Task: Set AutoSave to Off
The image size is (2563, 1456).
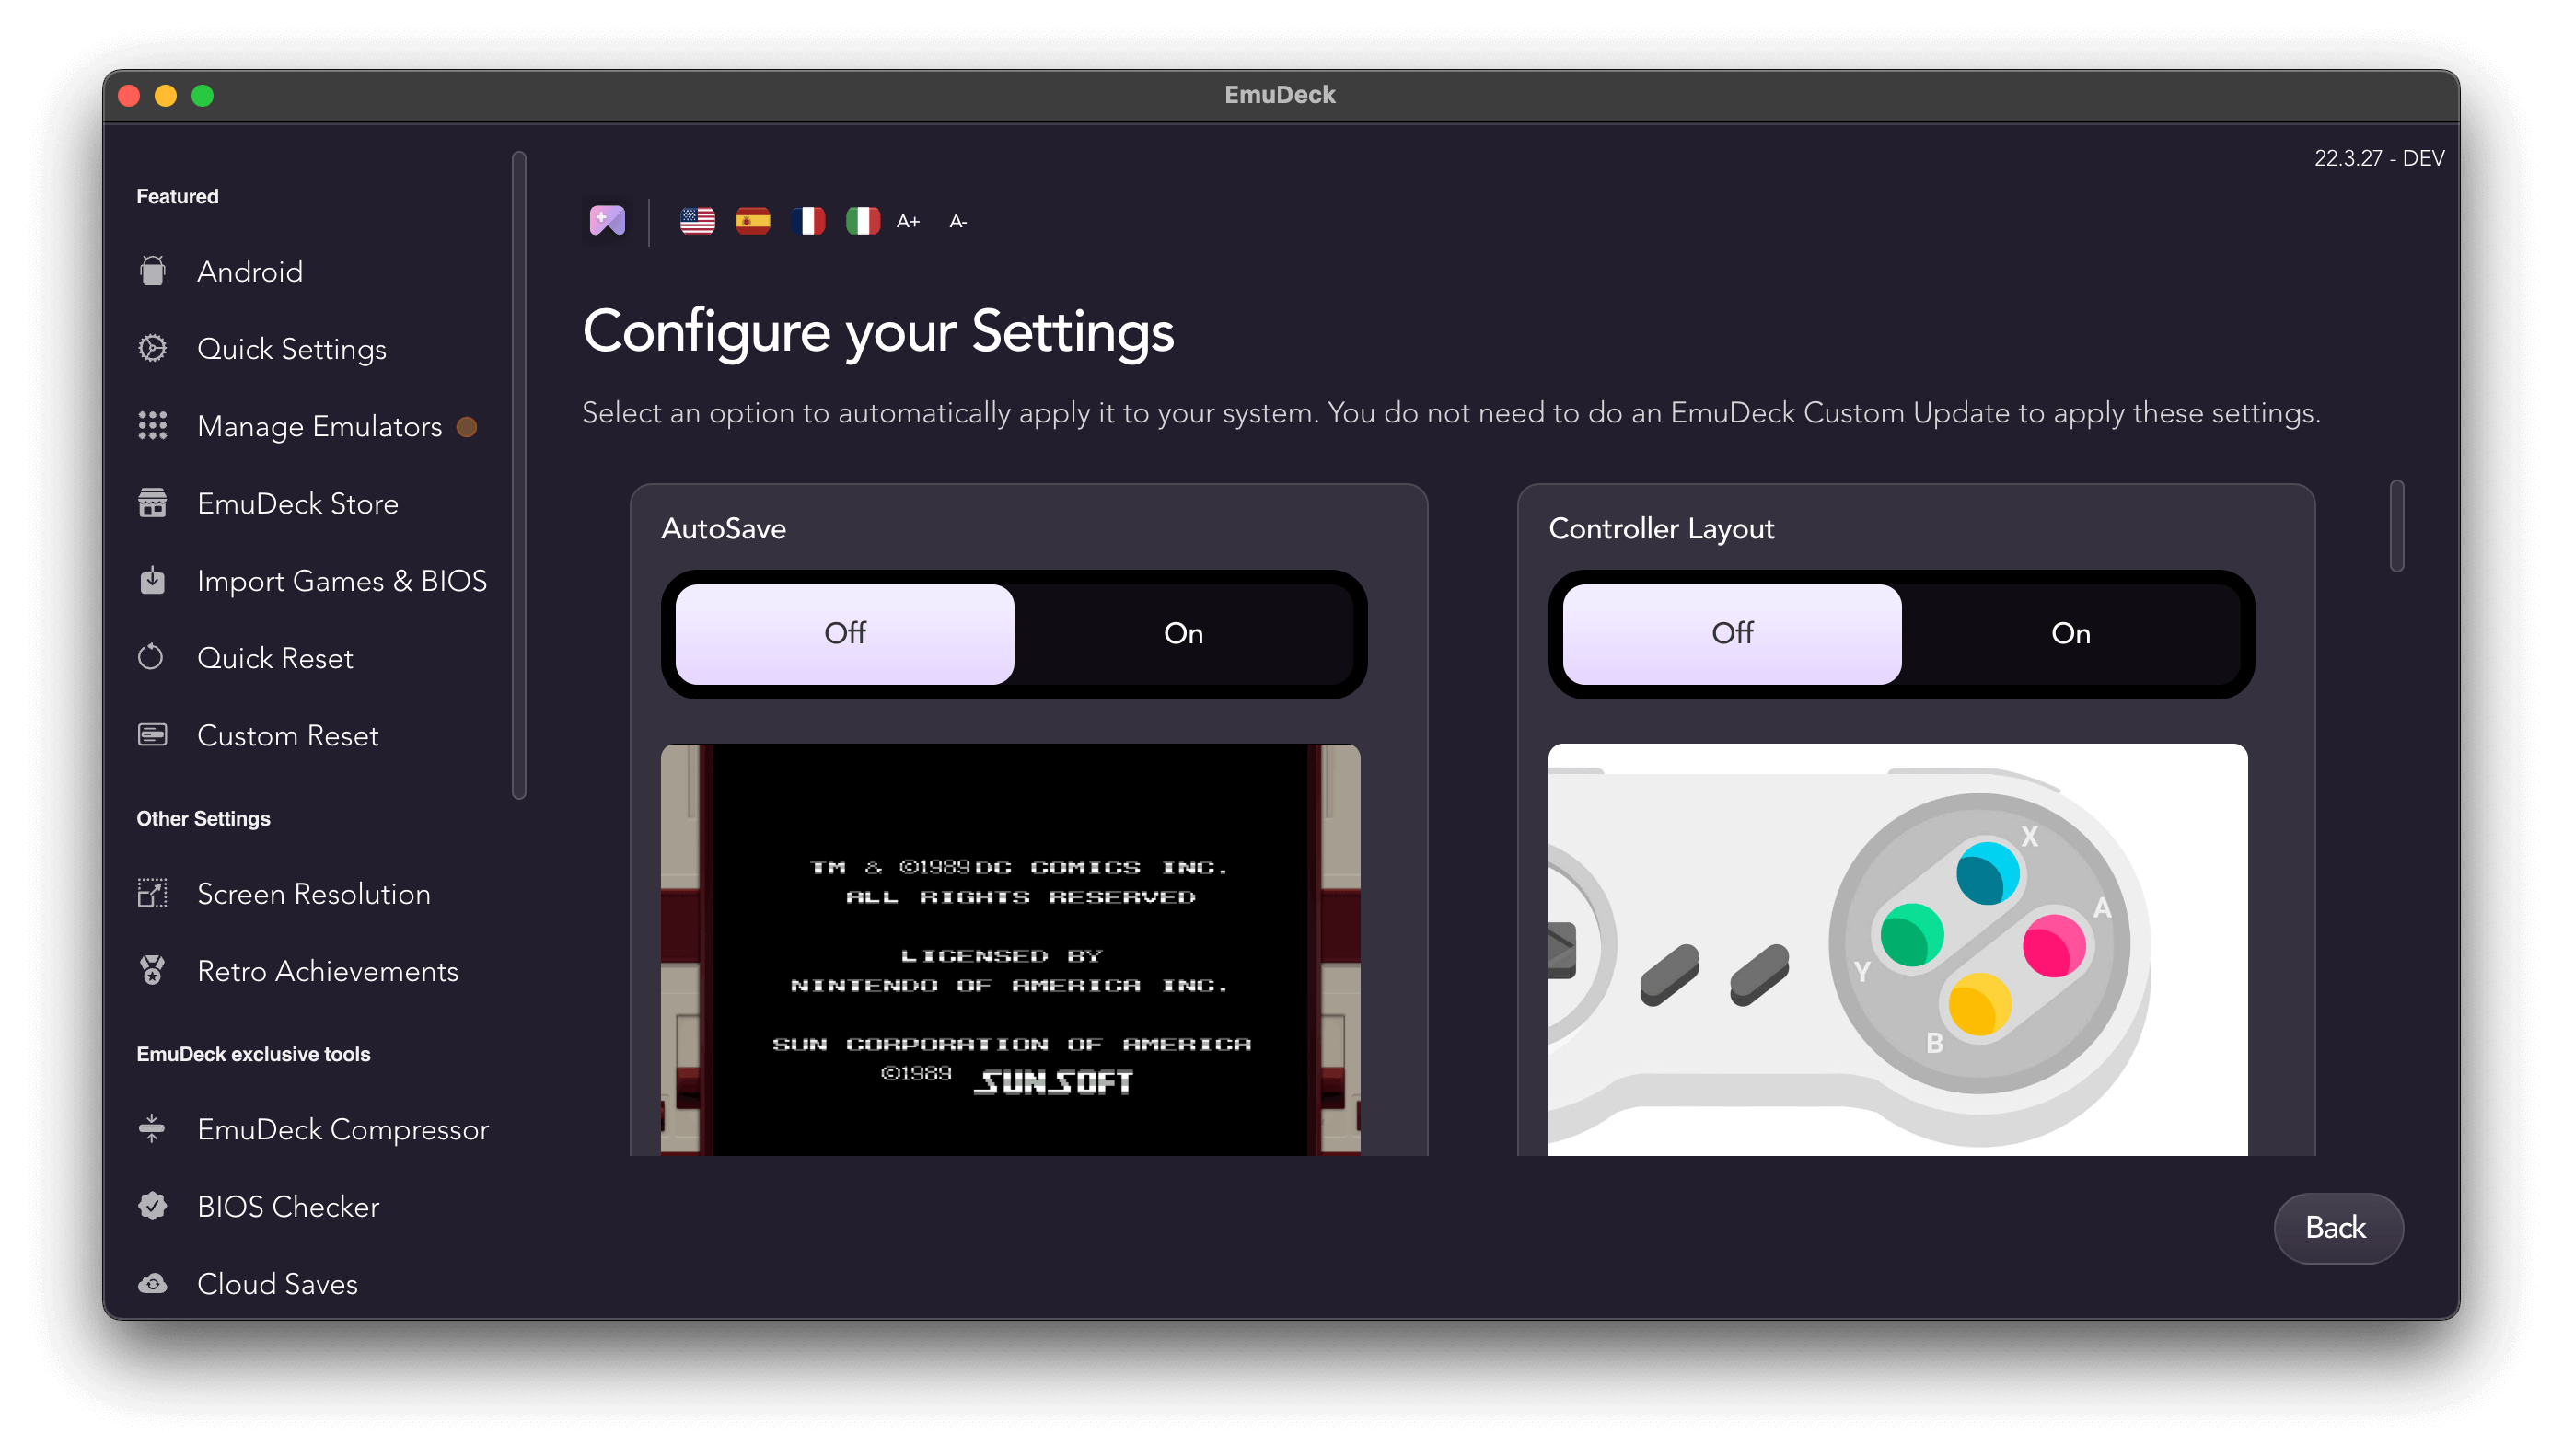Action: pyautogui.click(x=845, y=634)
